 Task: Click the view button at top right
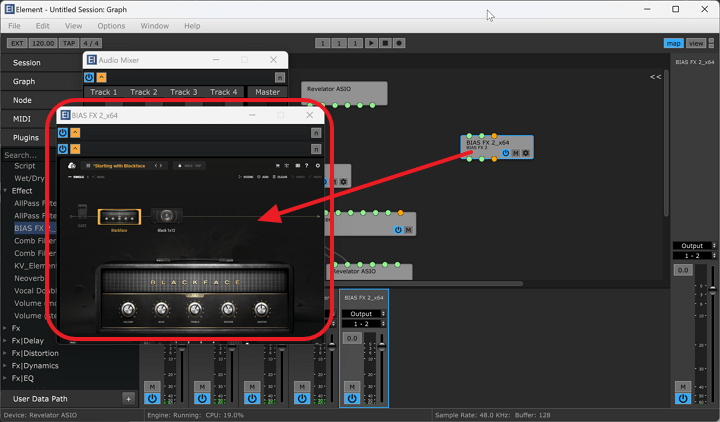(x=696, y=43)
